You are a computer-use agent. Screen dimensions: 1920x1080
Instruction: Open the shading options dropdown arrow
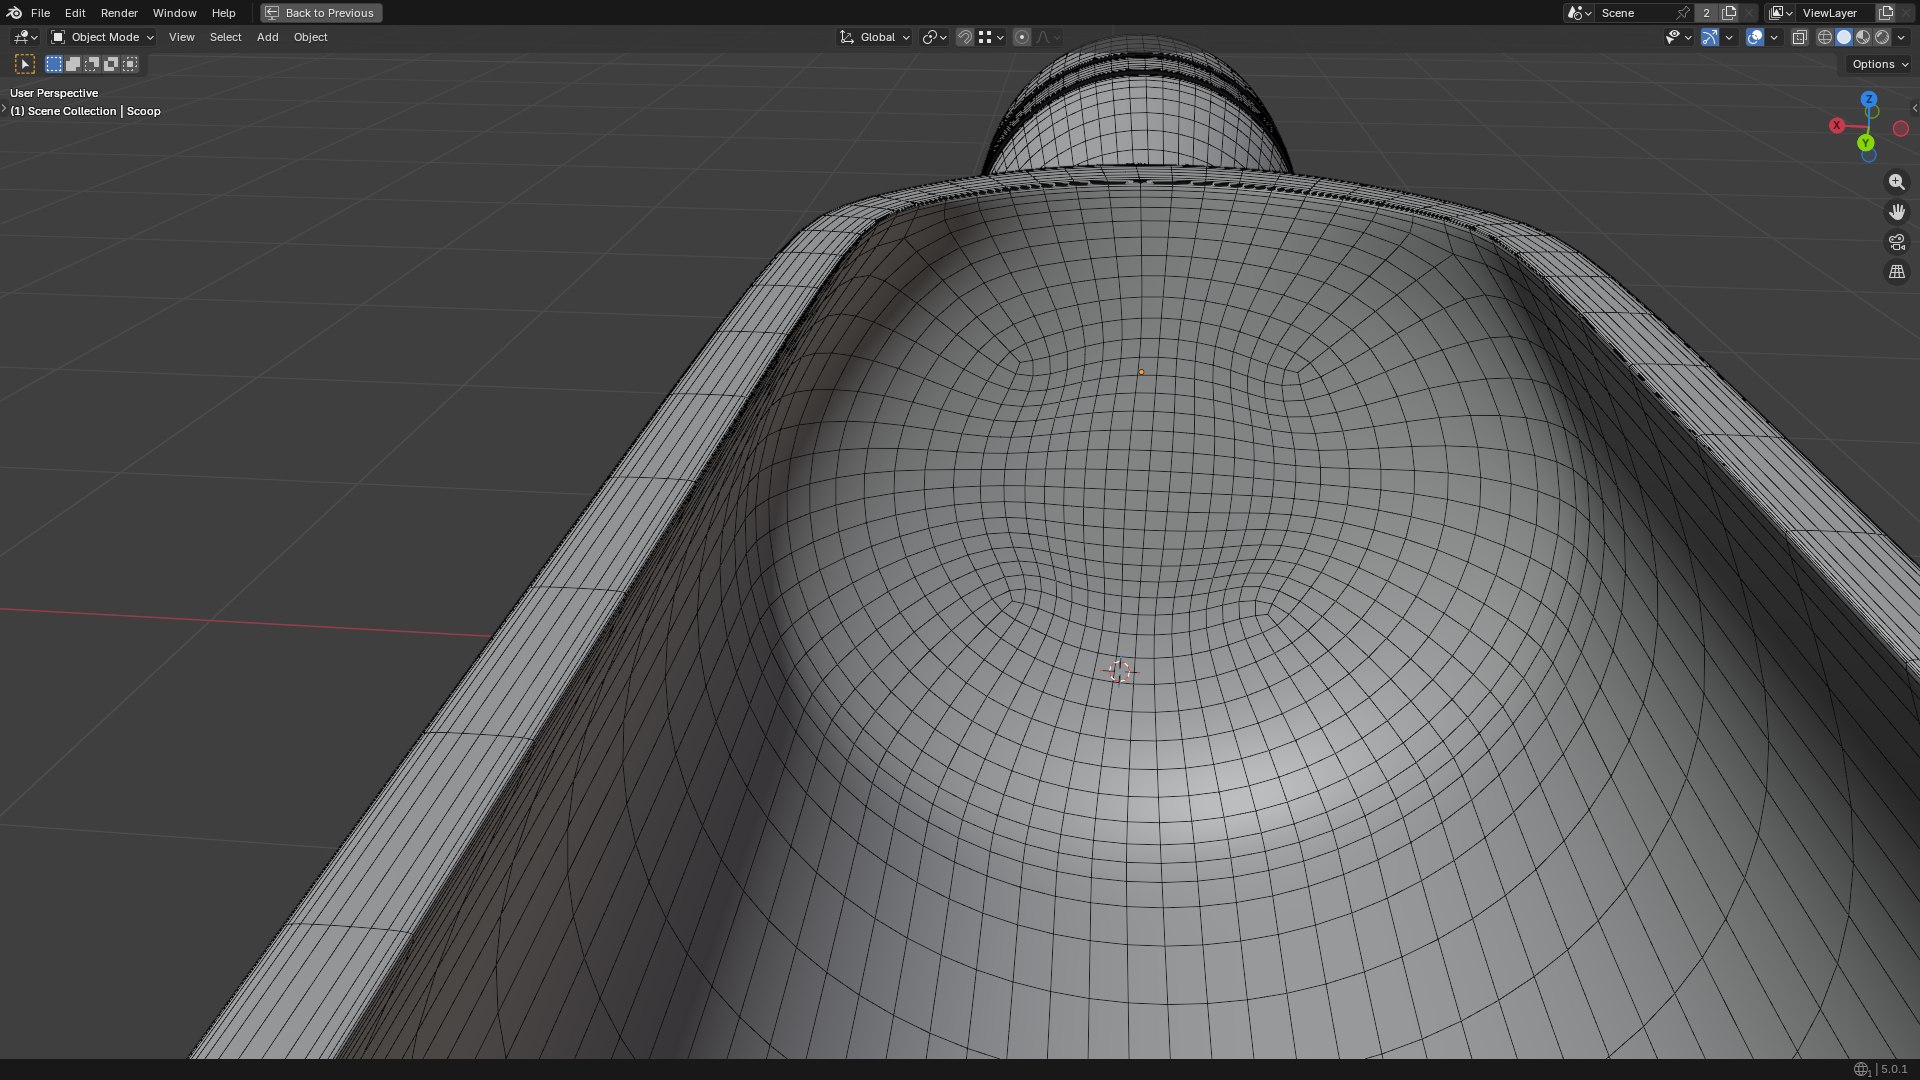click(1901, 37)
